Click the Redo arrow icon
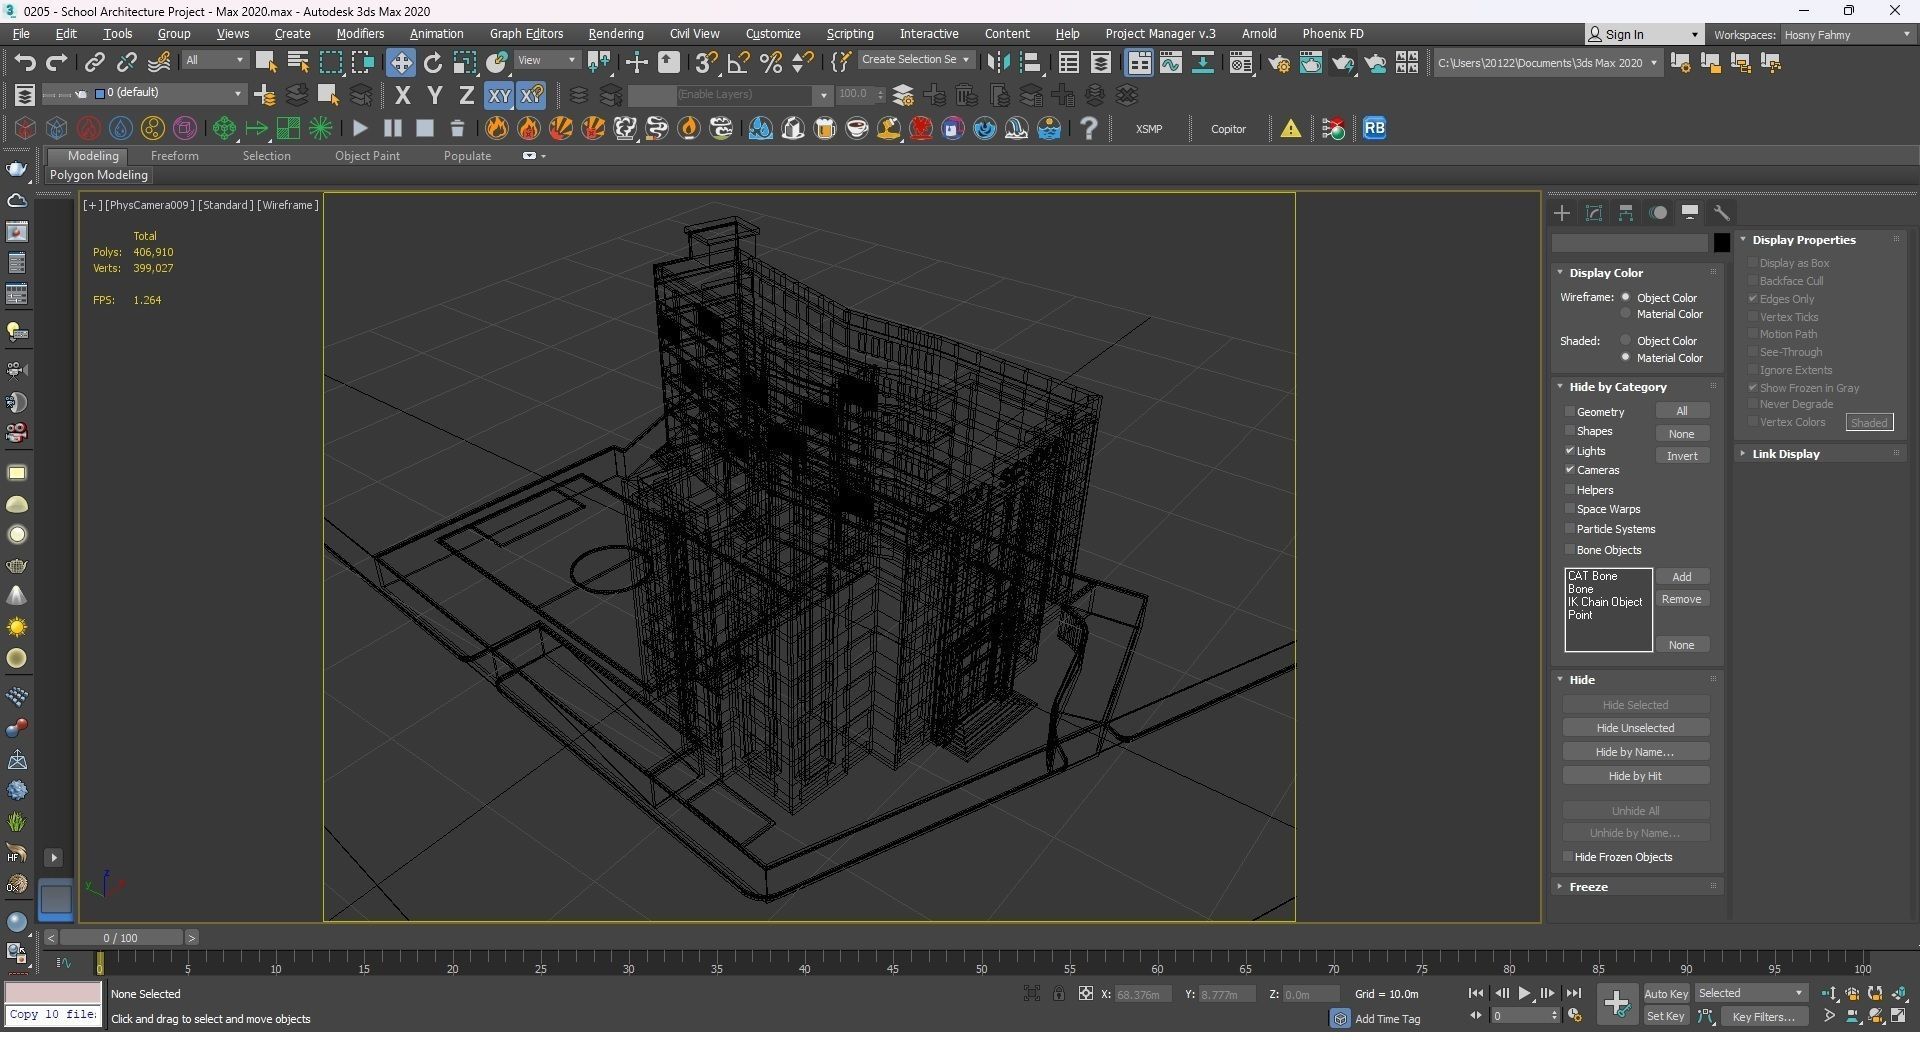 tap(57, 62)
